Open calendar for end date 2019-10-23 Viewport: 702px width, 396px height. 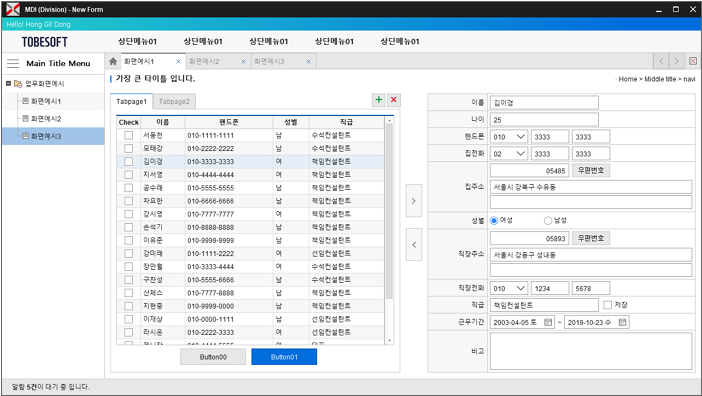tap(622, 322)
